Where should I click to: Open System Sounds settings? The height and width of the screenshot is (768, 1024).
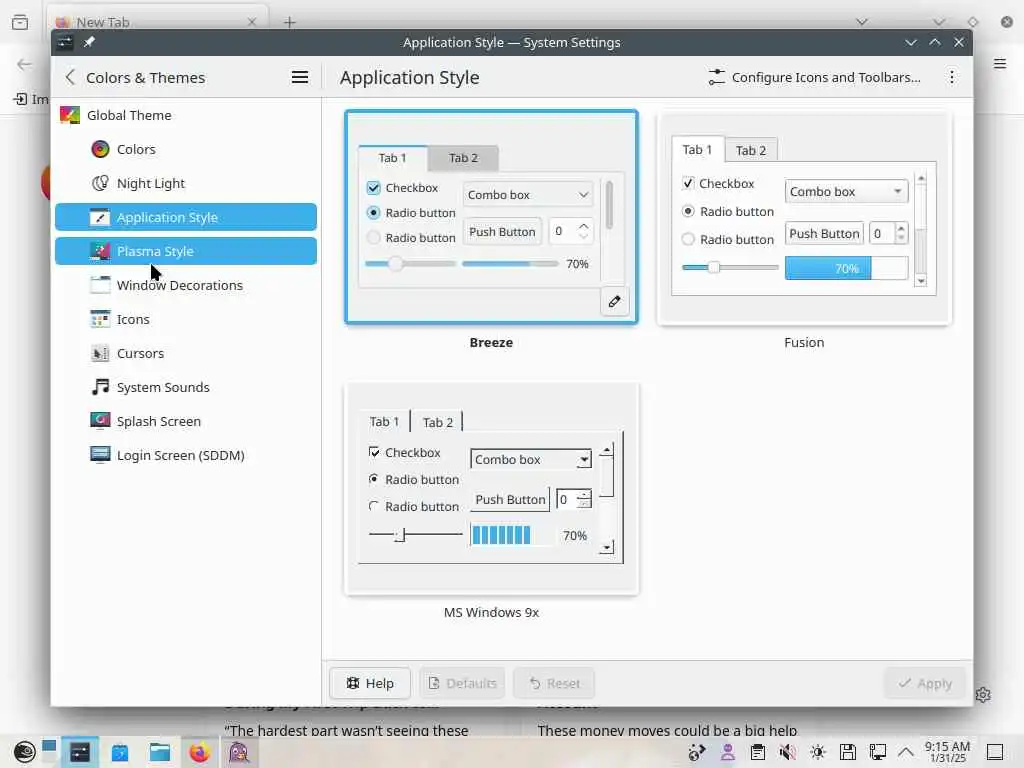click(x=186, y=387)
